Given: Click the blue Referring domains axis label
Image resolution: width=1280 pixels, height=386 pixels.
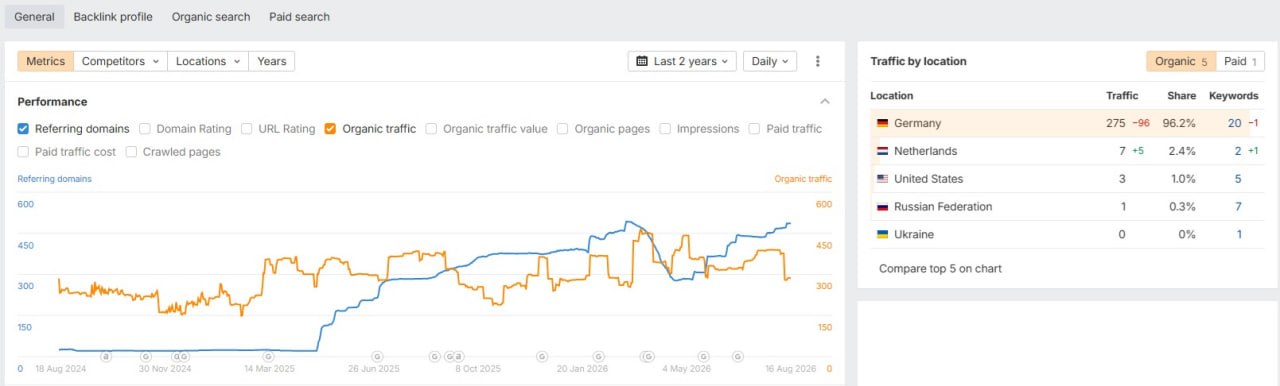Looking at the screenshot, I should tap(54, 179).
